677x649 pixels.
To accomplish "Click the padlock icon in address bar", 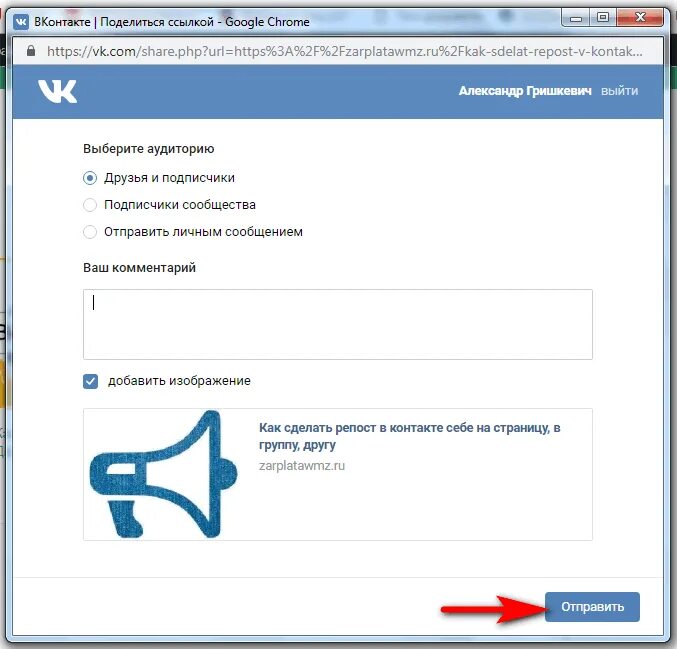I will pos(31,51).
